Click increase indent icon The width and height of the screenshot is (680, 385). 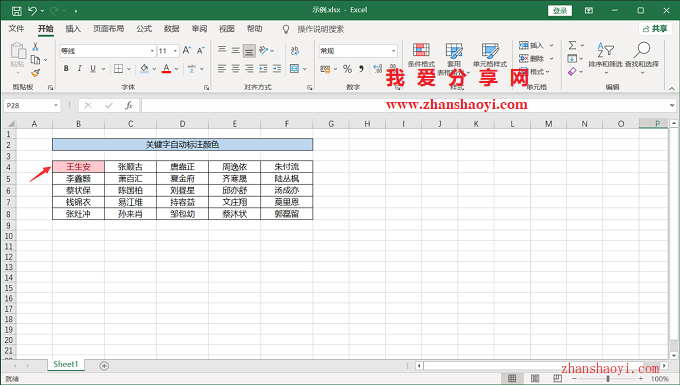pos(277,69)
